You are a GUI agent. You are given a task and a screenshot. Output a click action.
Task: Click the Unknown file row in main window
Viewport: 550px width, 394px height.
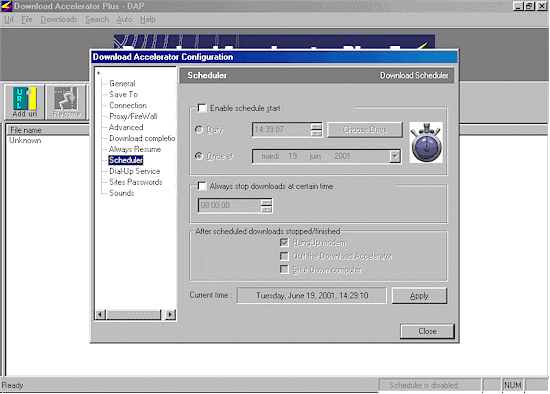25,140
